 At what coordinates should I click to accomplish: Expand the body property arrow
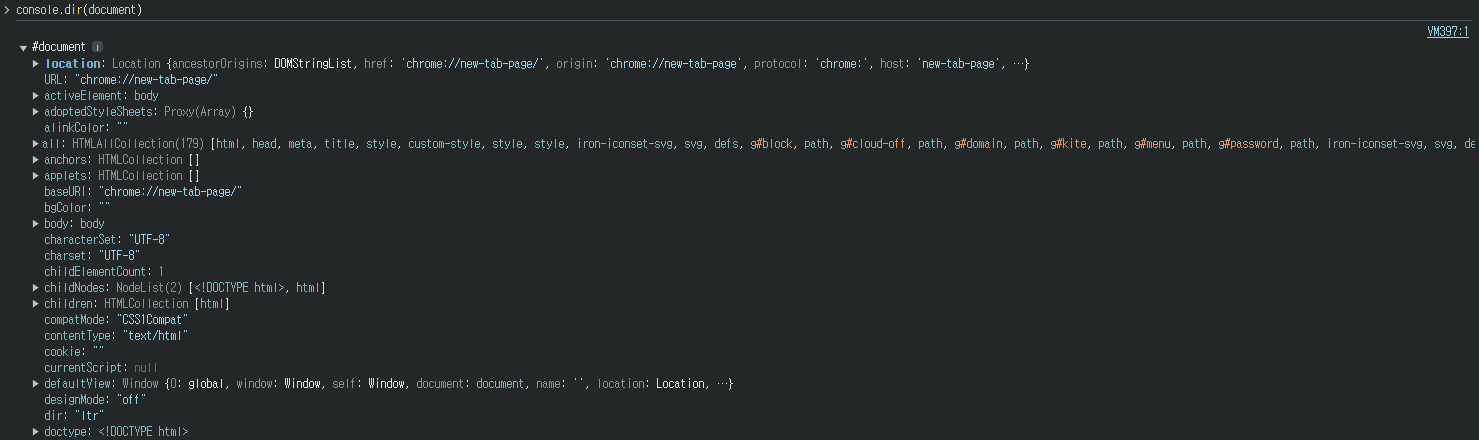(36, 224)
